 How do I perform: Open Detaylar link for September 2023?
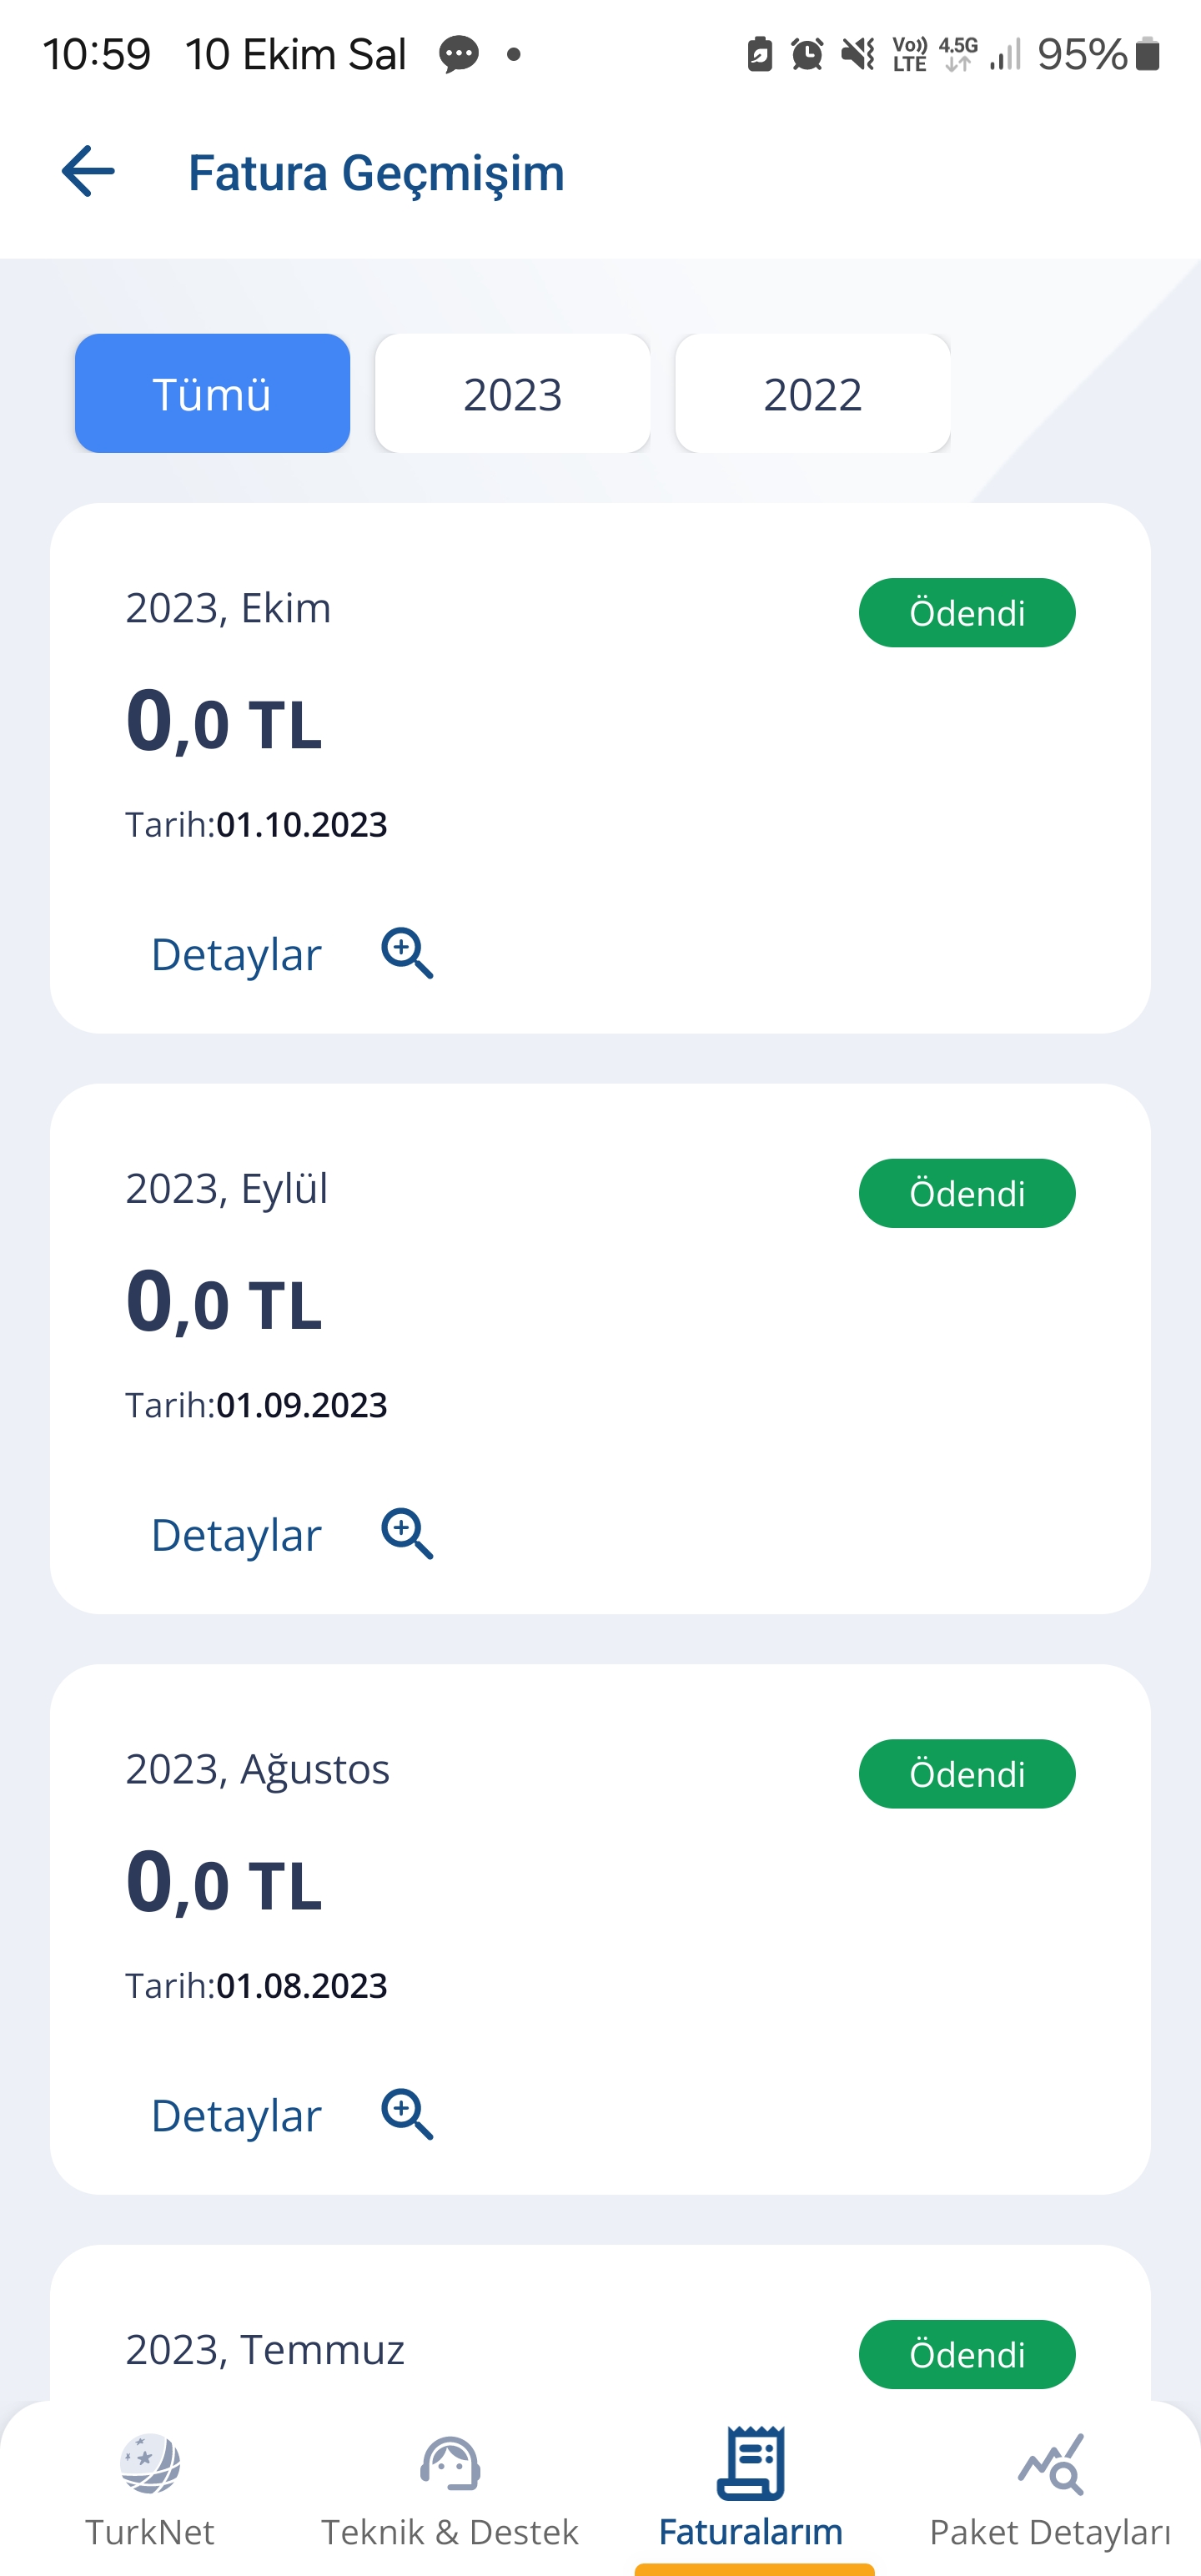point(236,1535)
